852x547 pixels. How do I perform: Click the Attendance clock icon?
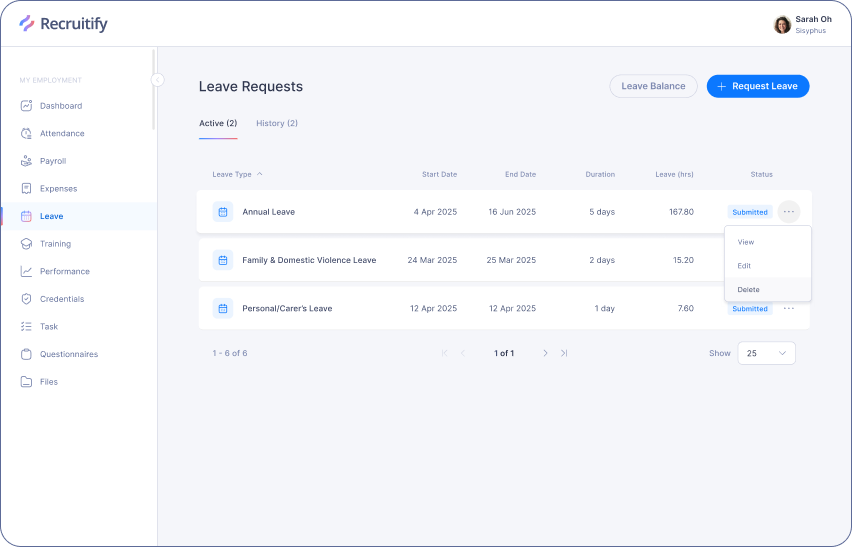pos(27,133)
